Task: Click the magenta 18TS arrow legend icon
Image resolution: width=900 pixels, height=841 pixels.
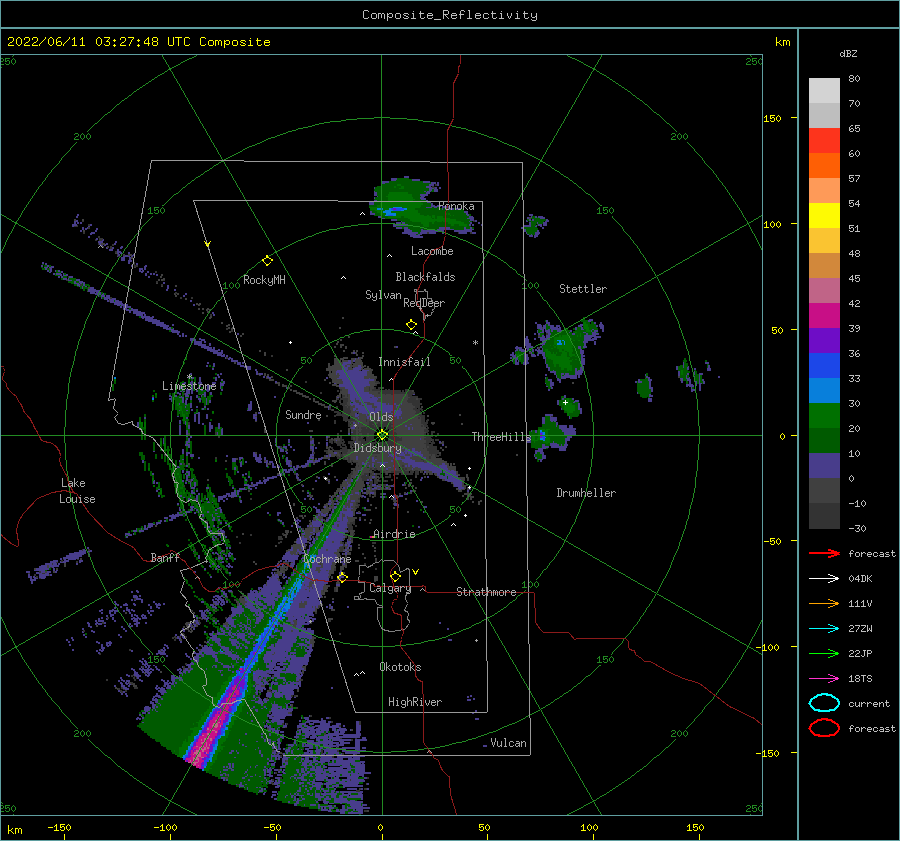Action: [824, 679]
